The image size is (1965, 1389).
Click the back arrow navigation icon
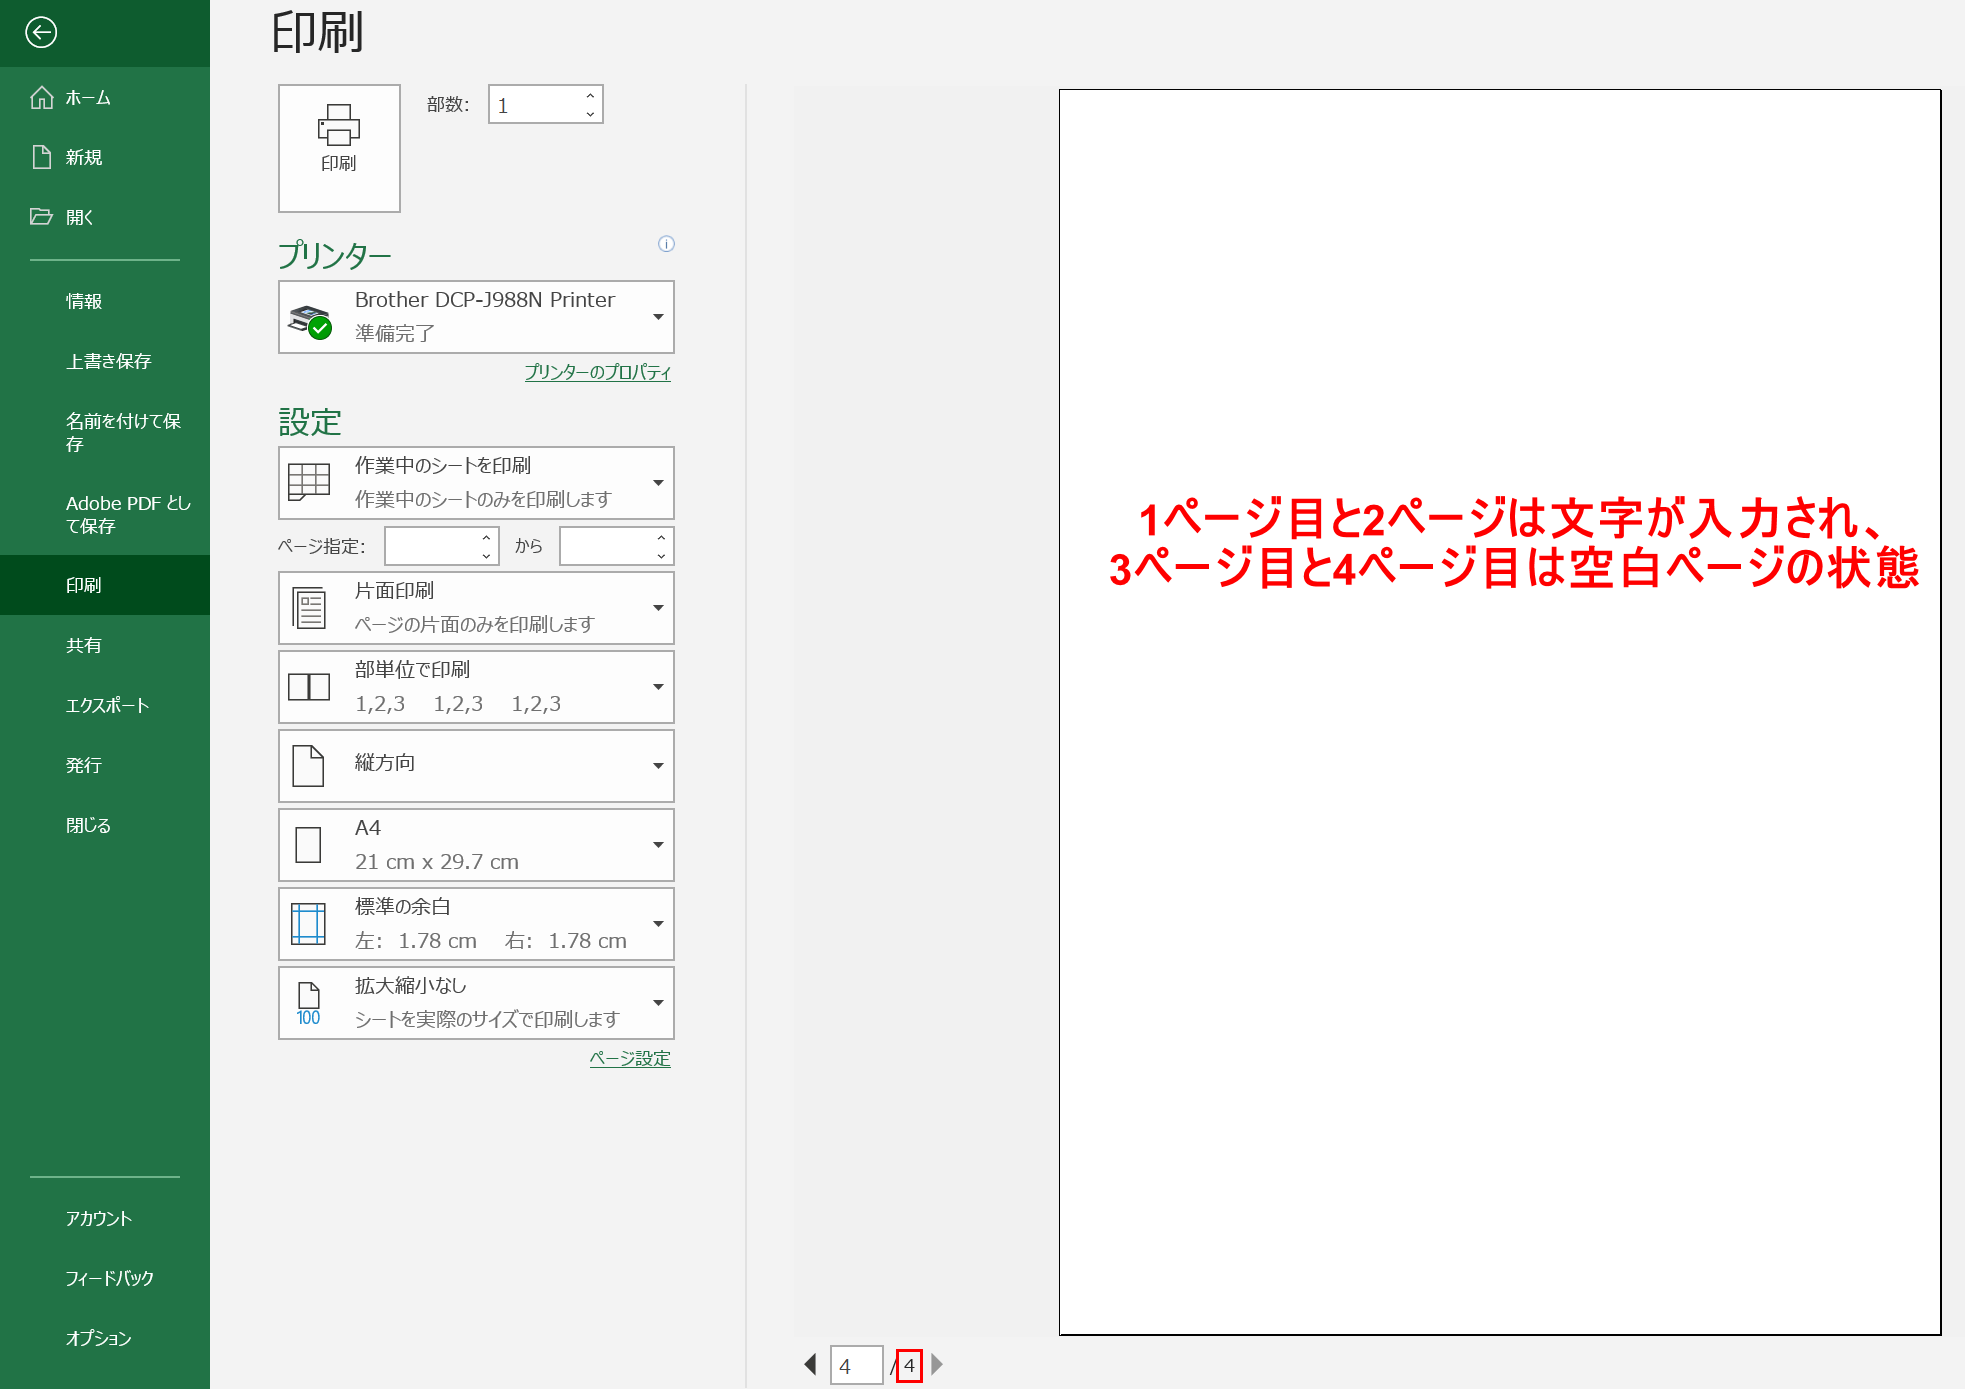coord(41,27)
